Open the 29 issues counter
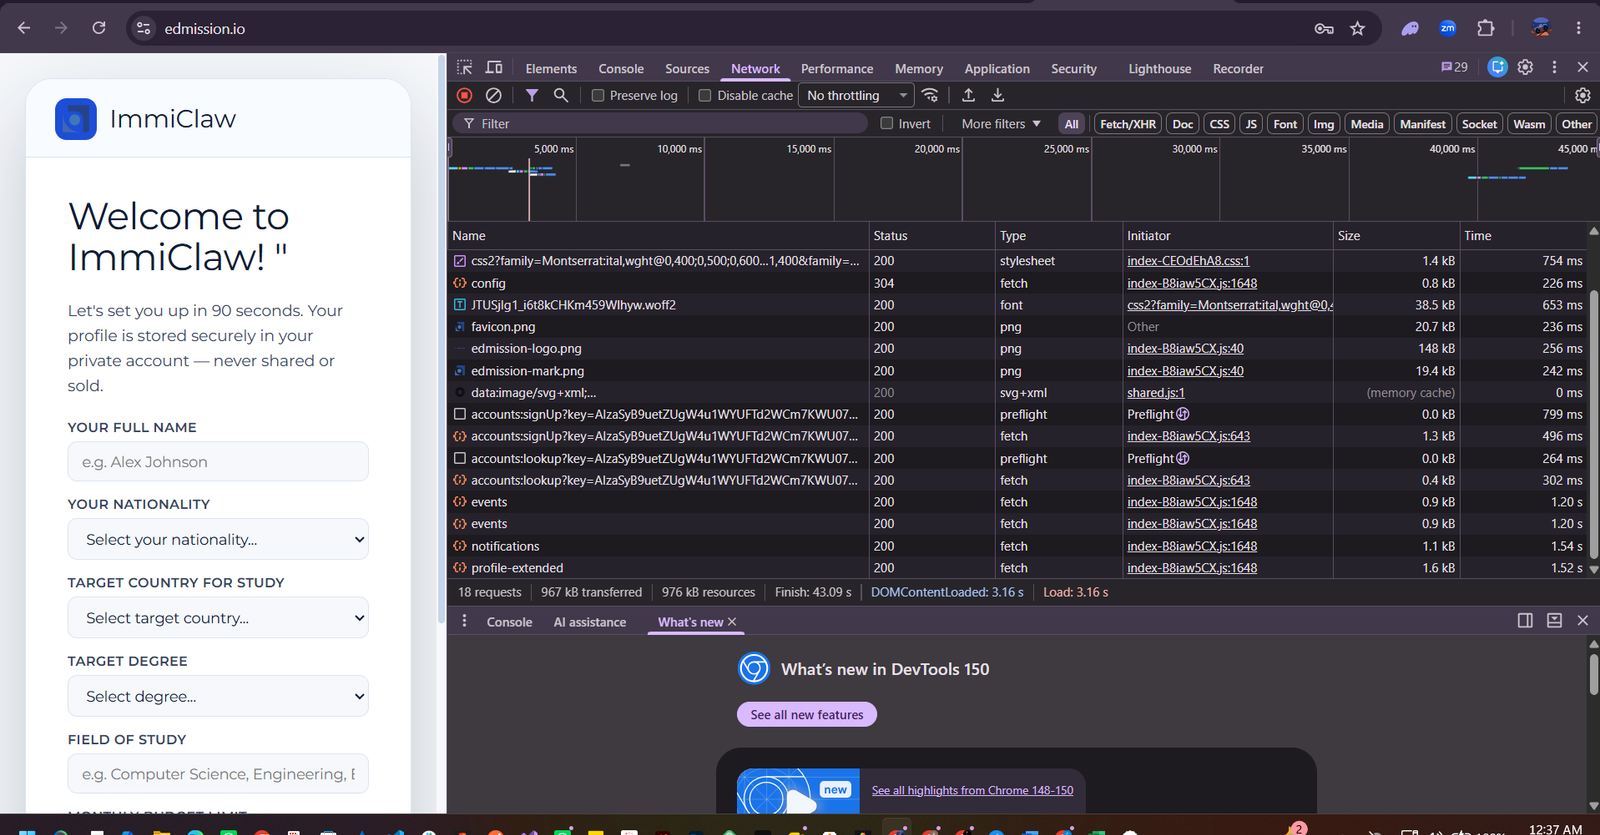 (1454, 67)
